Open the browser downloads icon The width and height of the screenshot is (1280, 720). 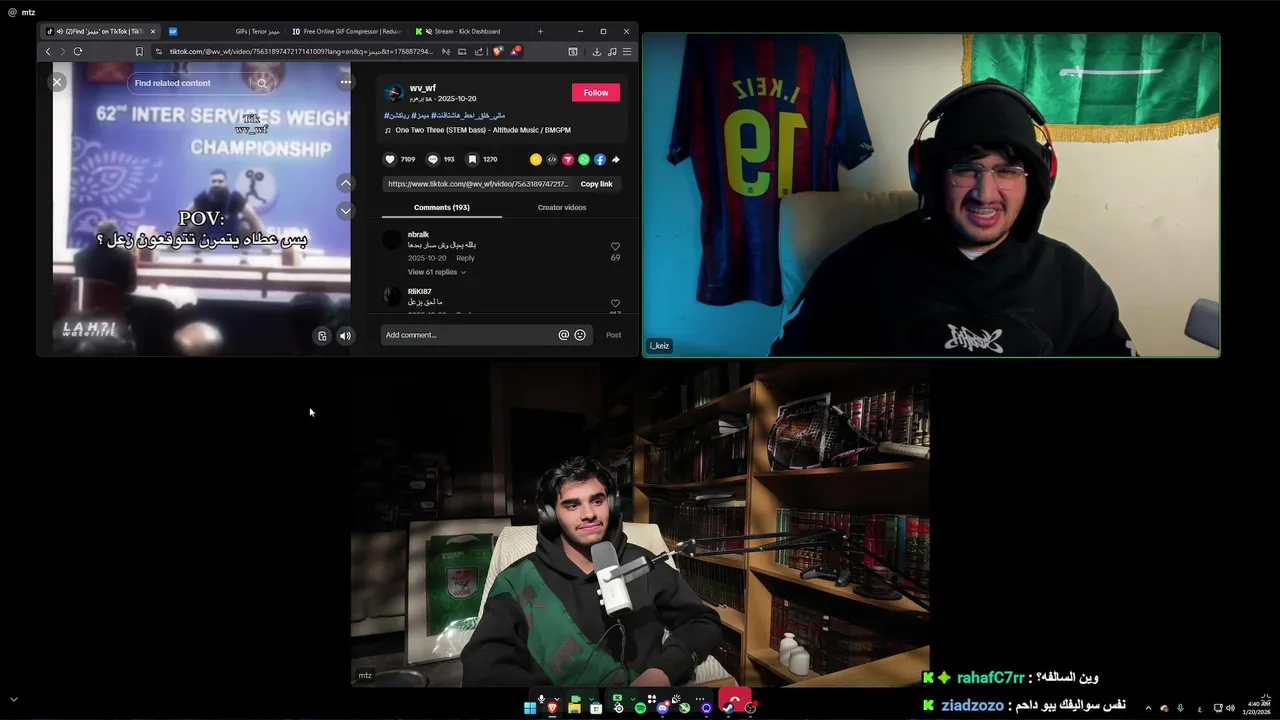[x=597, y=51]
